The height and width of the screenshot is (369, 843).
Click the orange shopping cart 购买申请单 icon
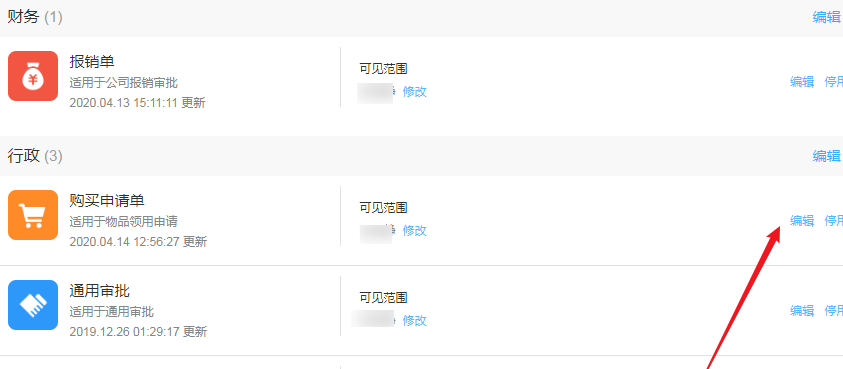(33, 215)
